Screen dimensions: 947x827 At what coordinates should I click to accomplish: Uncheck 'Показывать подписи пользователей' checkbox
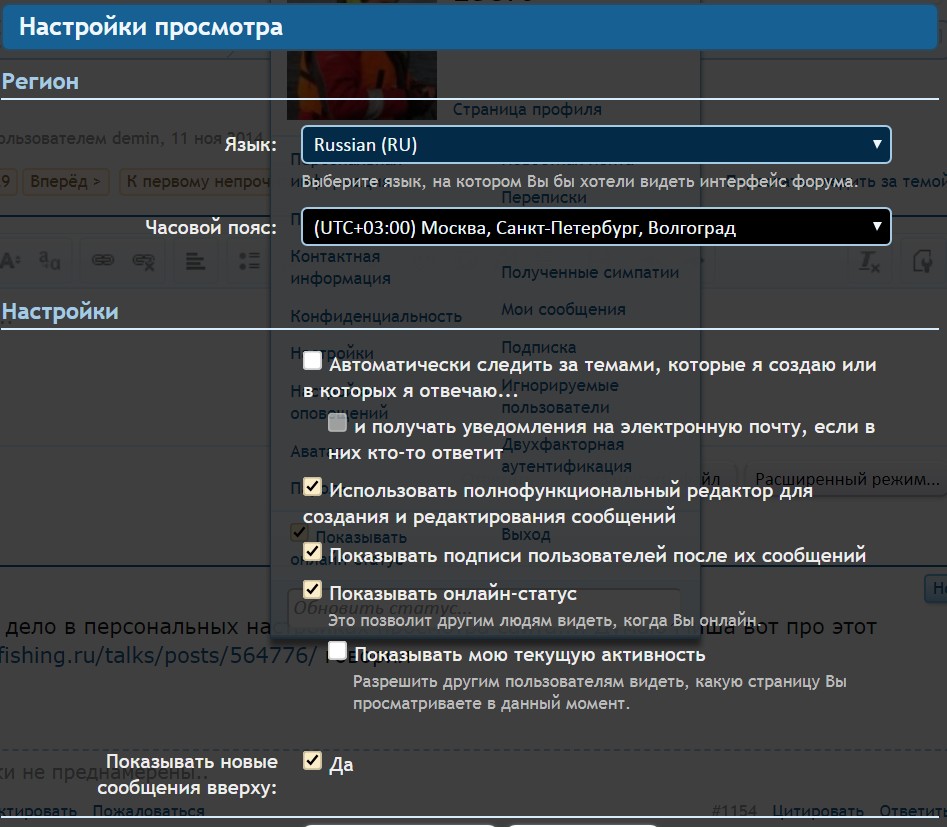313,551
